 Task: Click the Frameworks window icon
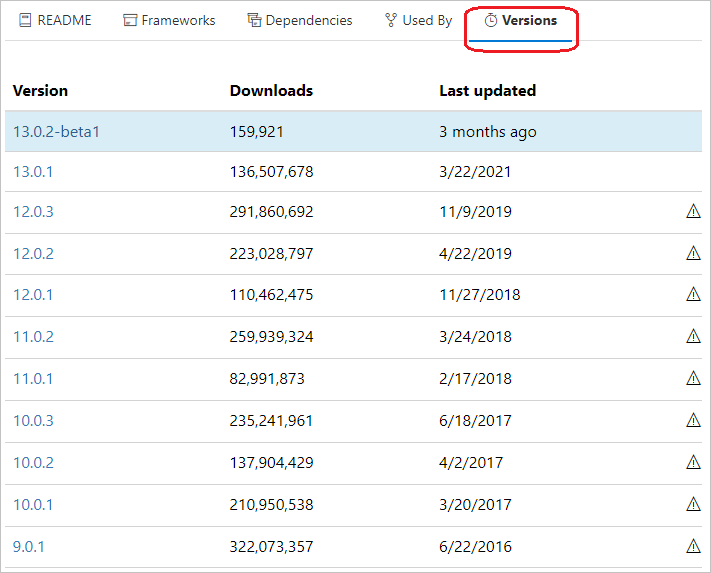[130, 20]
